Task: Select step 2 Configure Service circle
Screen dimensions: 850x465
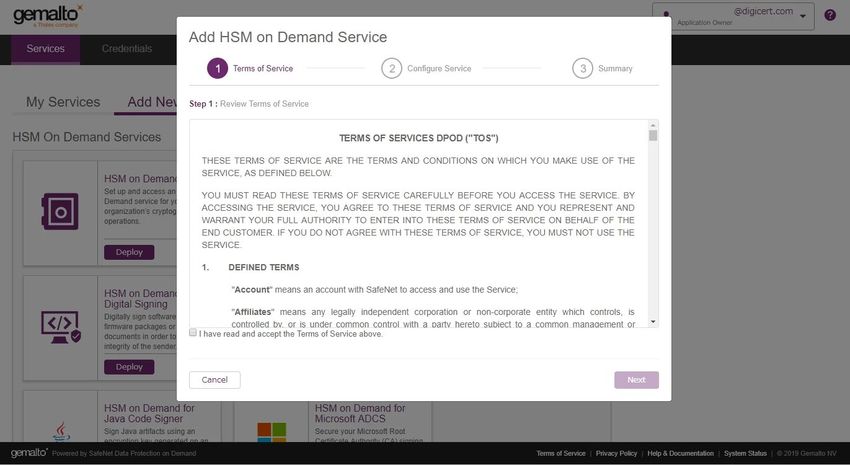Action: 391,68
